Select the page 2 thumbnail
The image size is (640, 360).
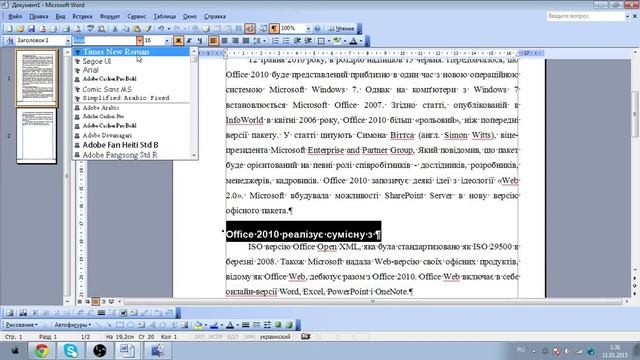click(37, 136)
